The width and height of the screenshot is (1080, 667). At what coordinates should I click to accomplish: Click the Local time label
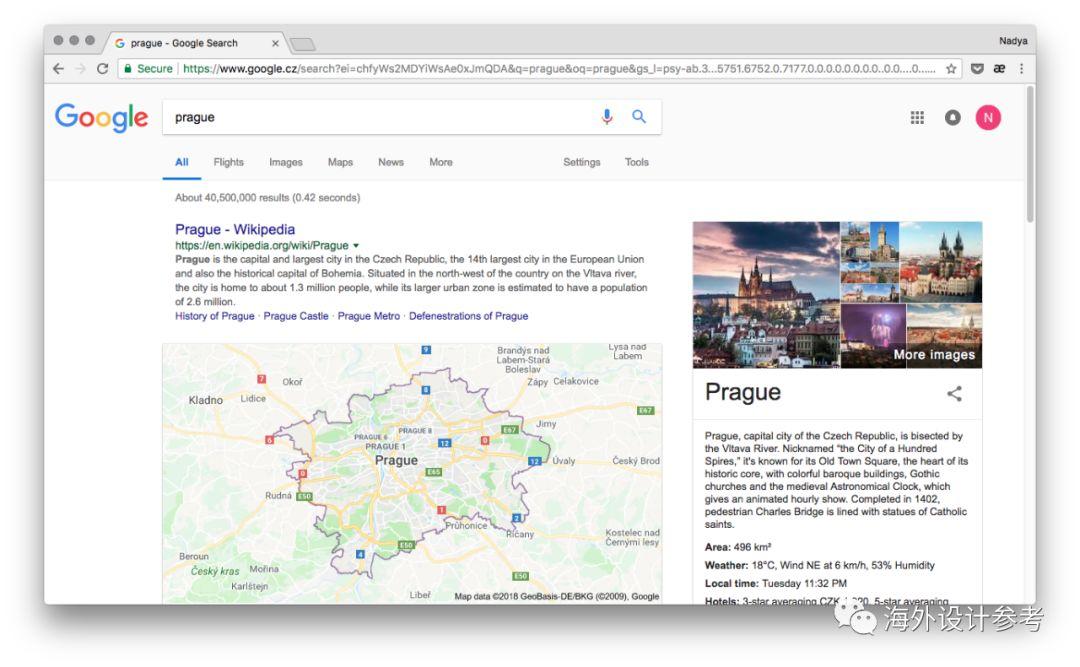(x=731, y=583)
